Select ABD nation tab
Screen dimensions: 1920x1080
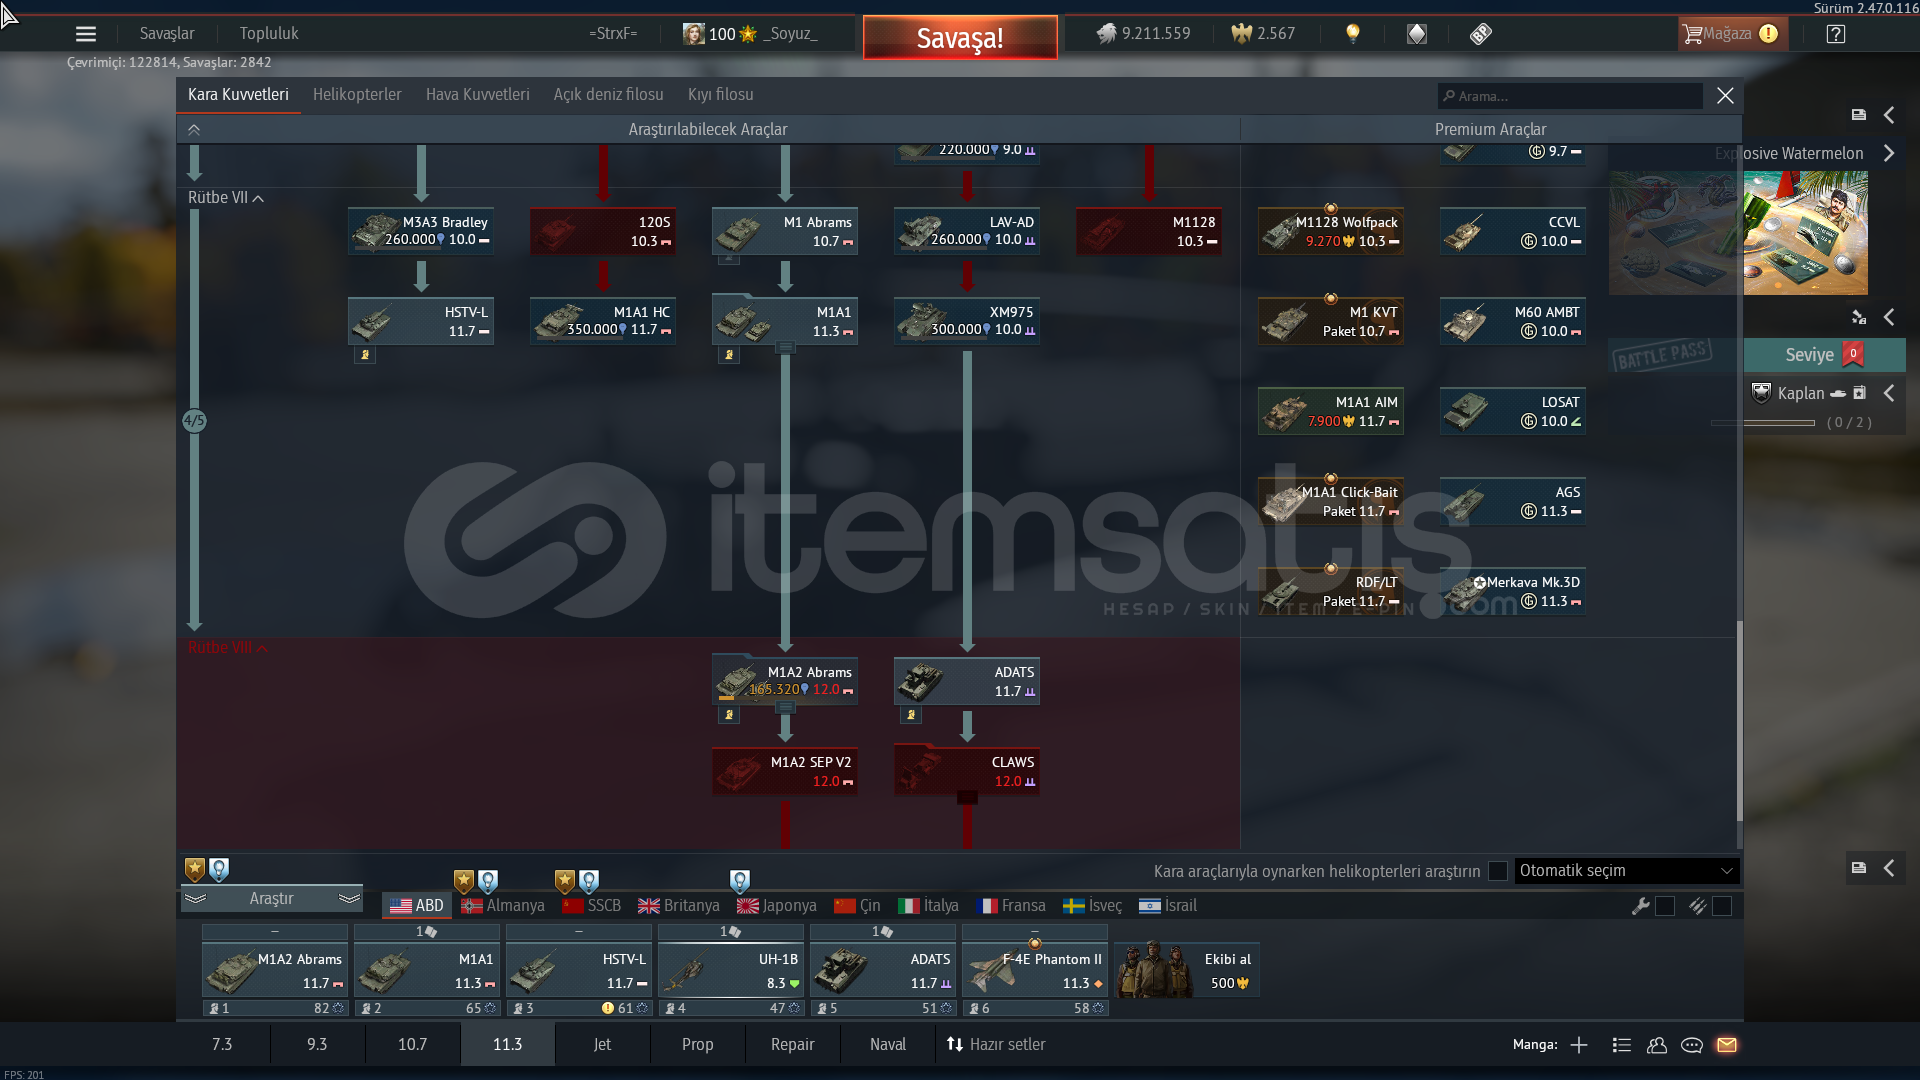coord(417,906)
